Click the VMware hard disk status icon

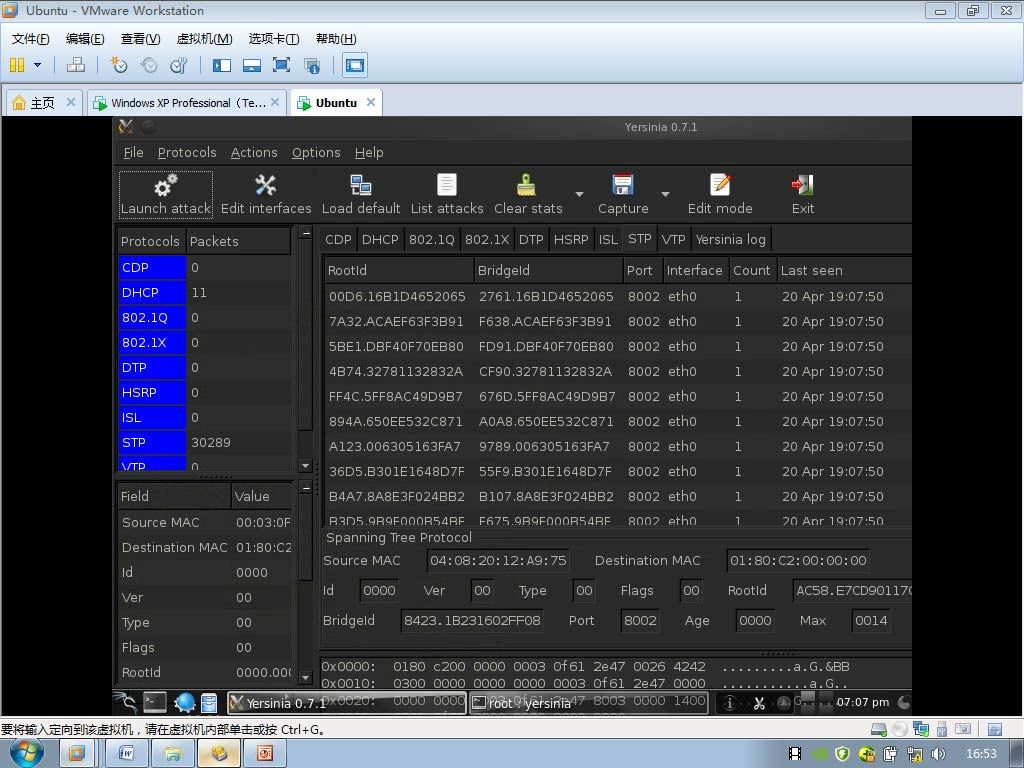tap(878, 729)
